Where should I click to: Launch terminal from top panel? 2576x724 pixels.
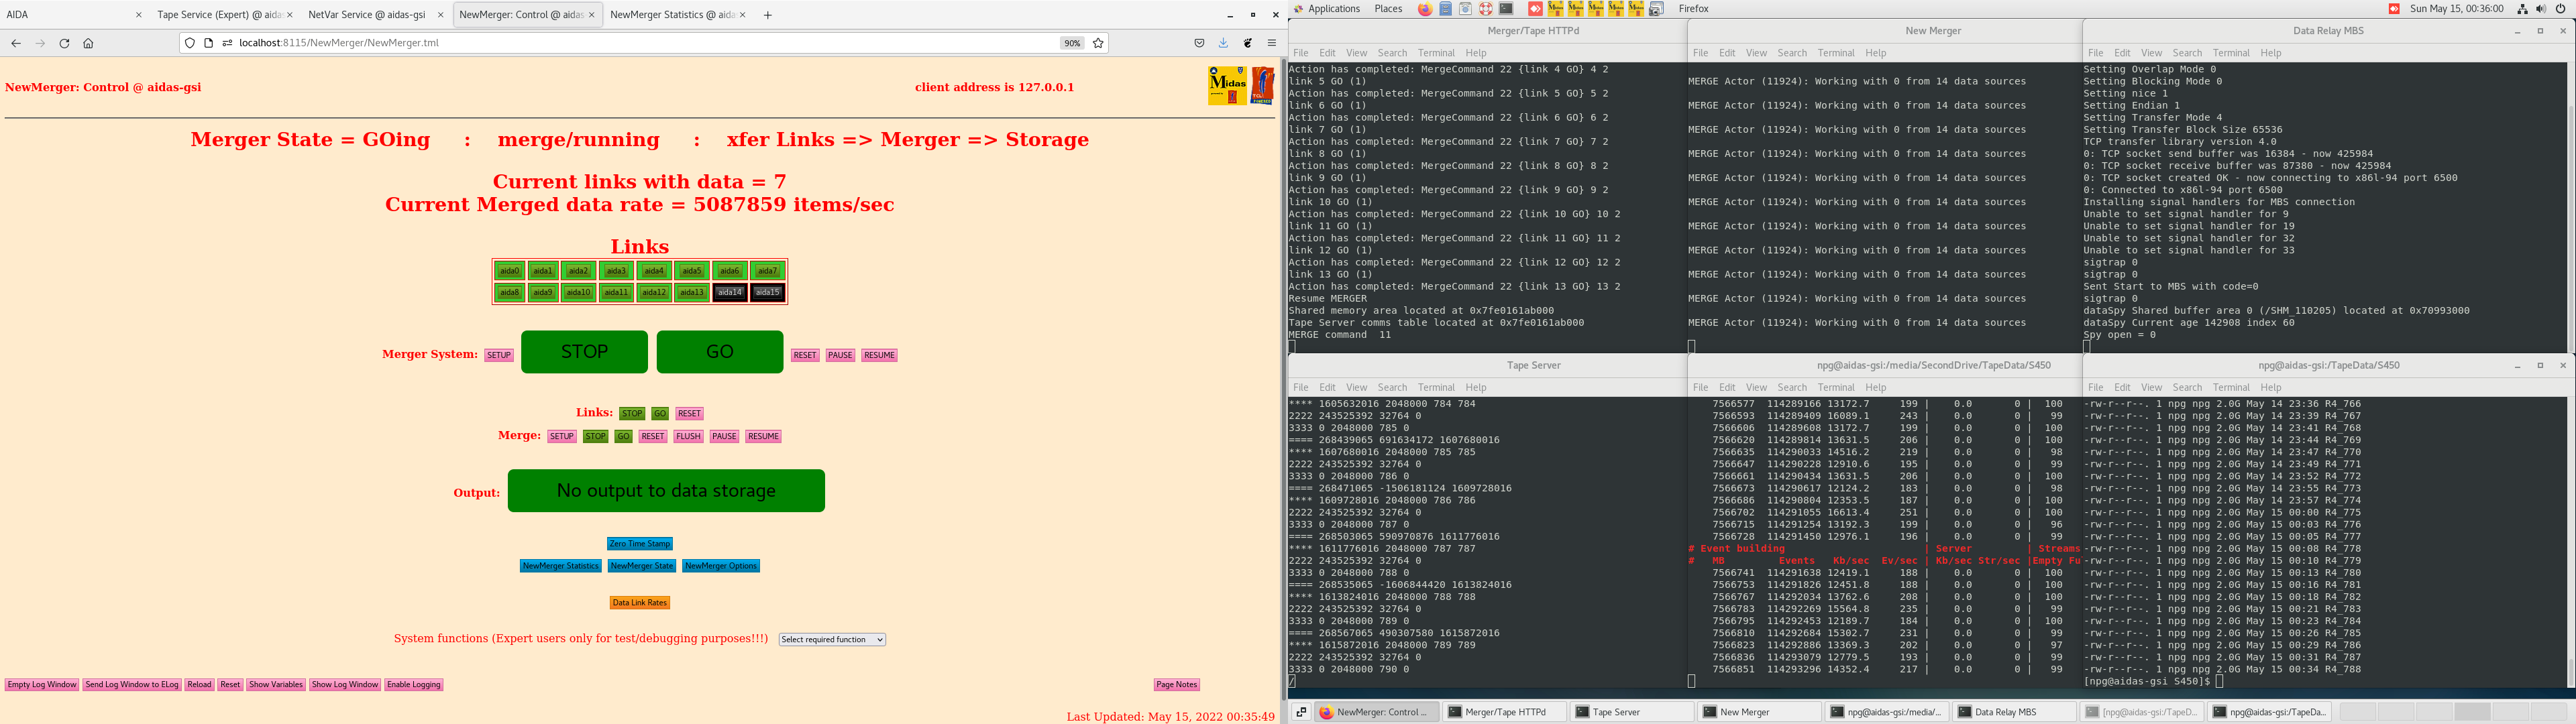(x=1506, y=9)
